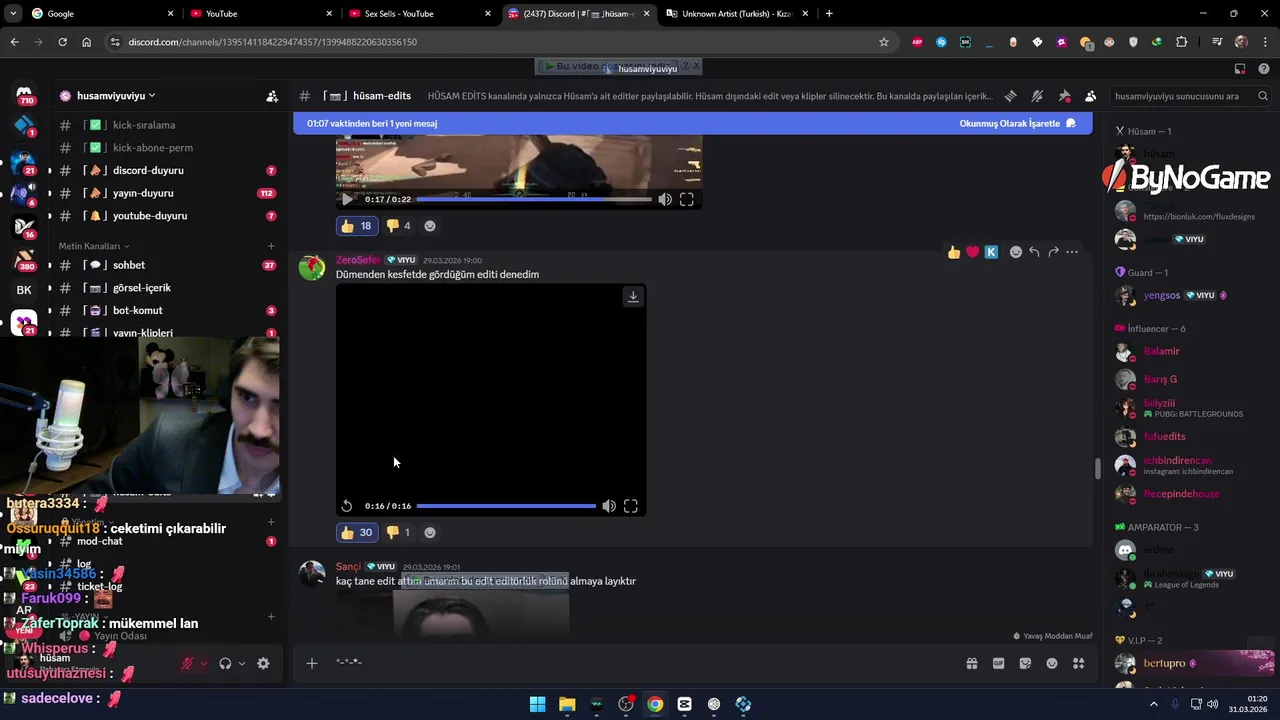The height and width of the screenshot is (720, 1280).
Task: Open Discord direct messages home icon
Action: pos(24,93)
